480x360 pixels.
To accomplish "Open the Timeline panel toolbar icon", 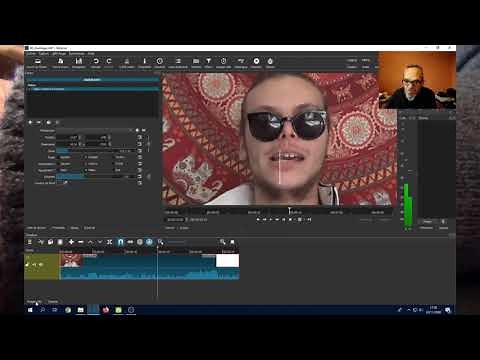I will [241, 61].
